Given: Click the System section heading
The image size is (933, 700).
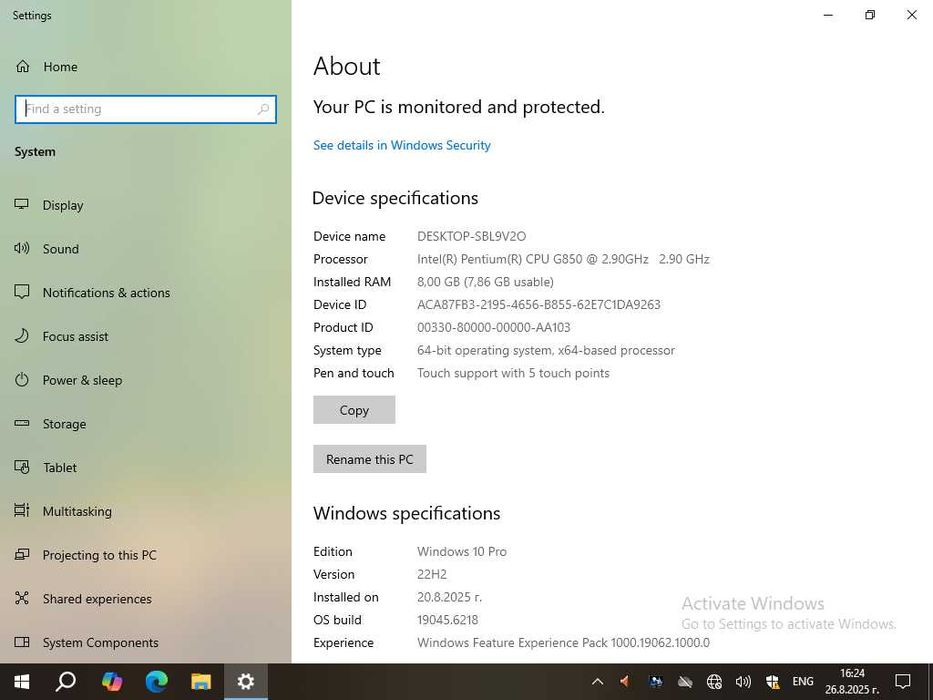Looking at the screenshot, I should 35,152.
